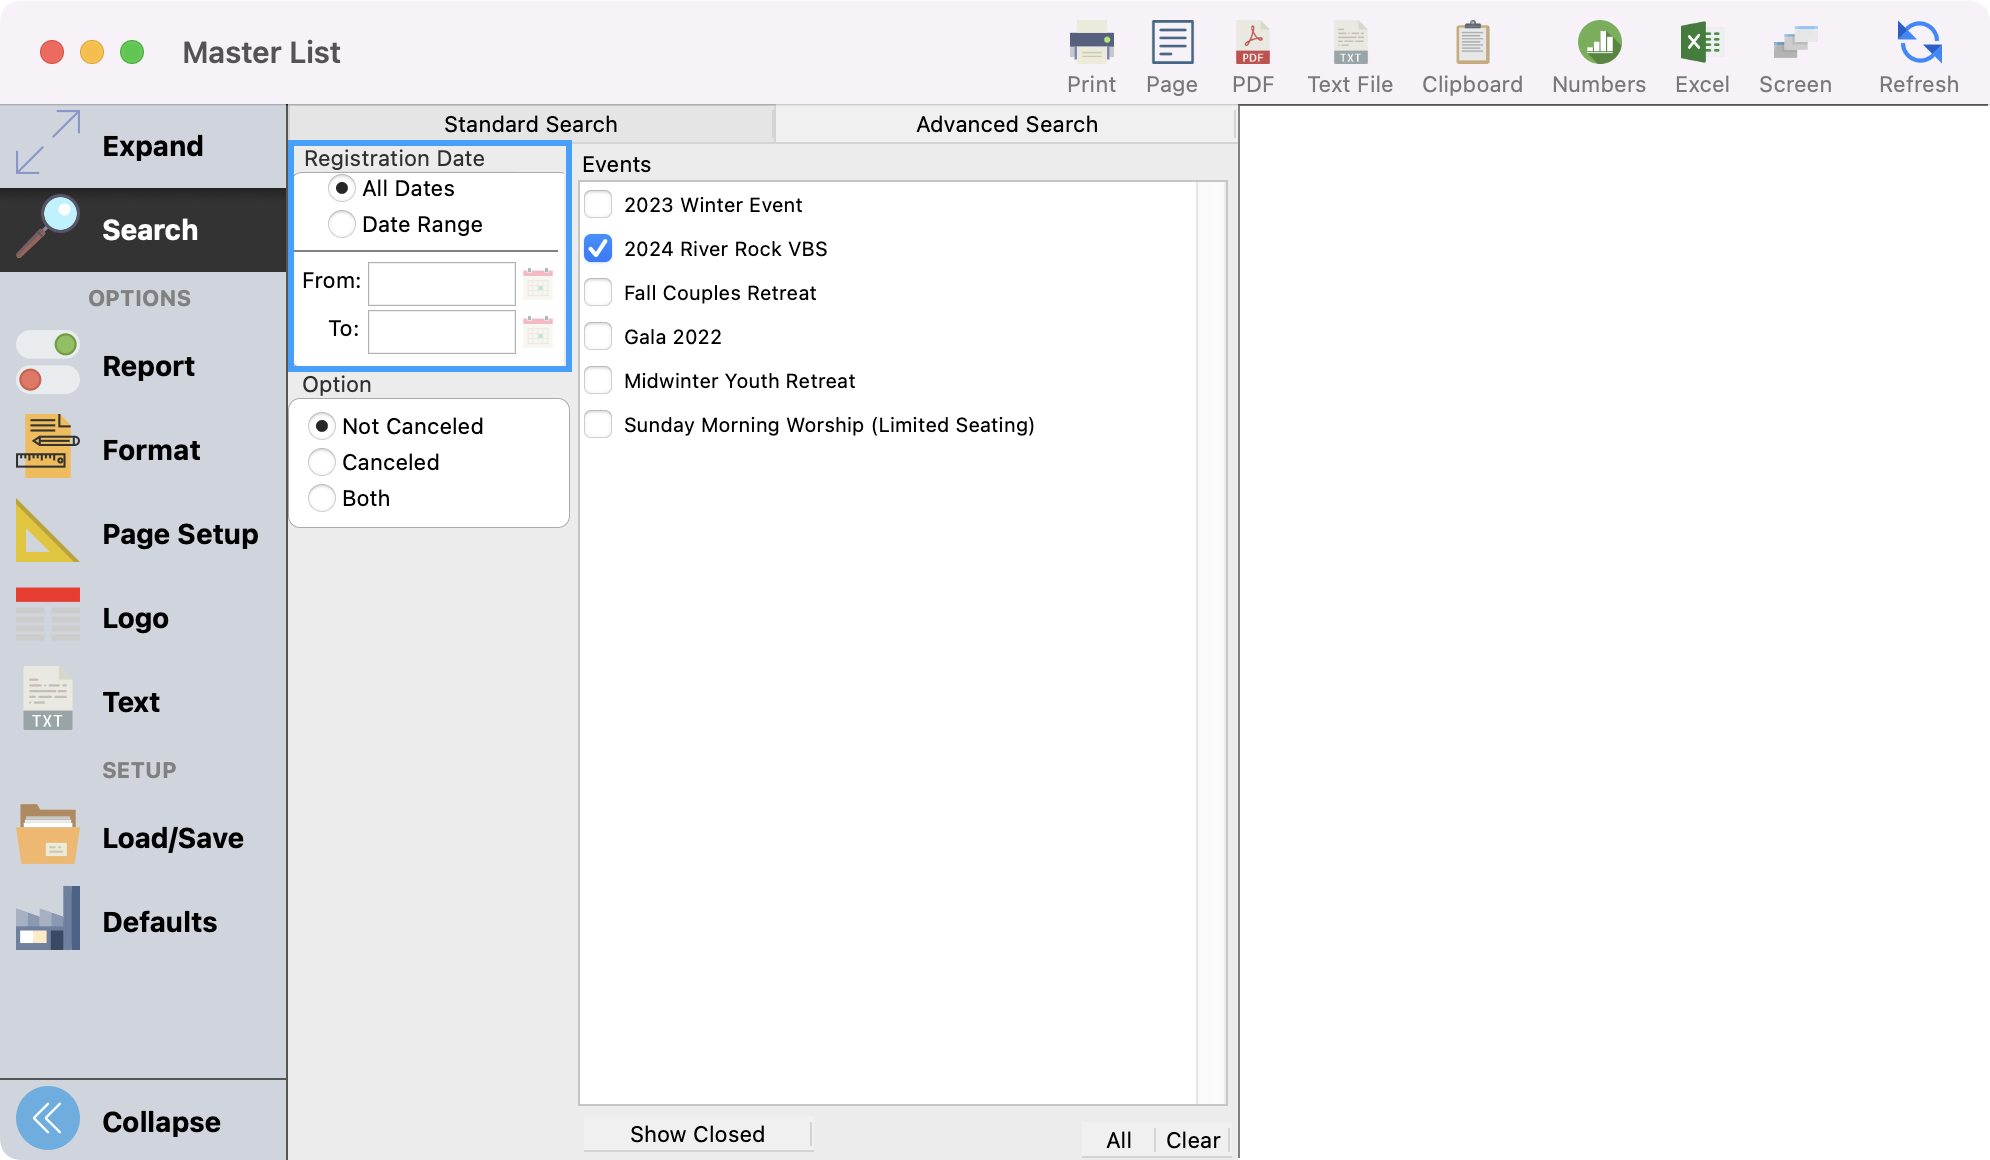Click the Show Closed button
This screenshot has width=1990, height=1160.
click(x=697, y=1134)
